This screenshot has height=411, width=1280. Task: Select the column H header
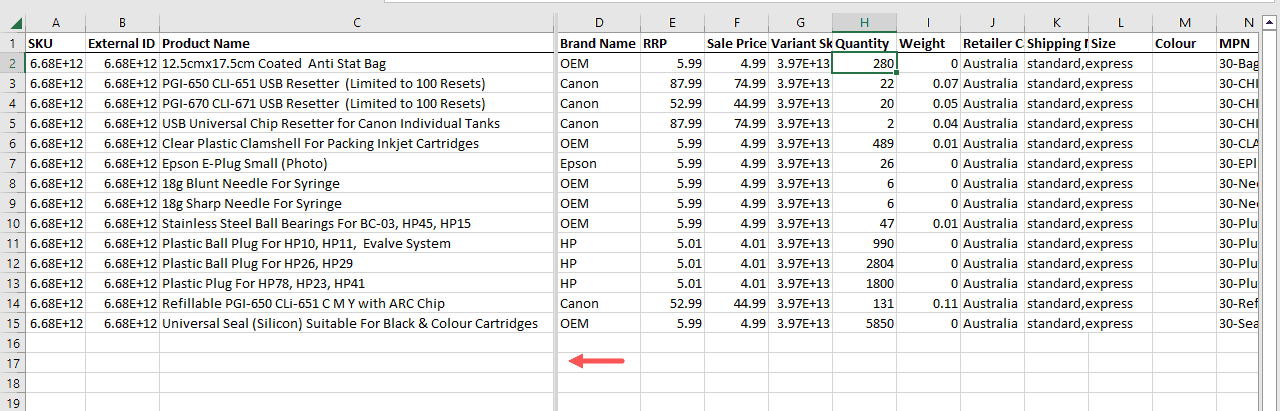coord(864,23)
